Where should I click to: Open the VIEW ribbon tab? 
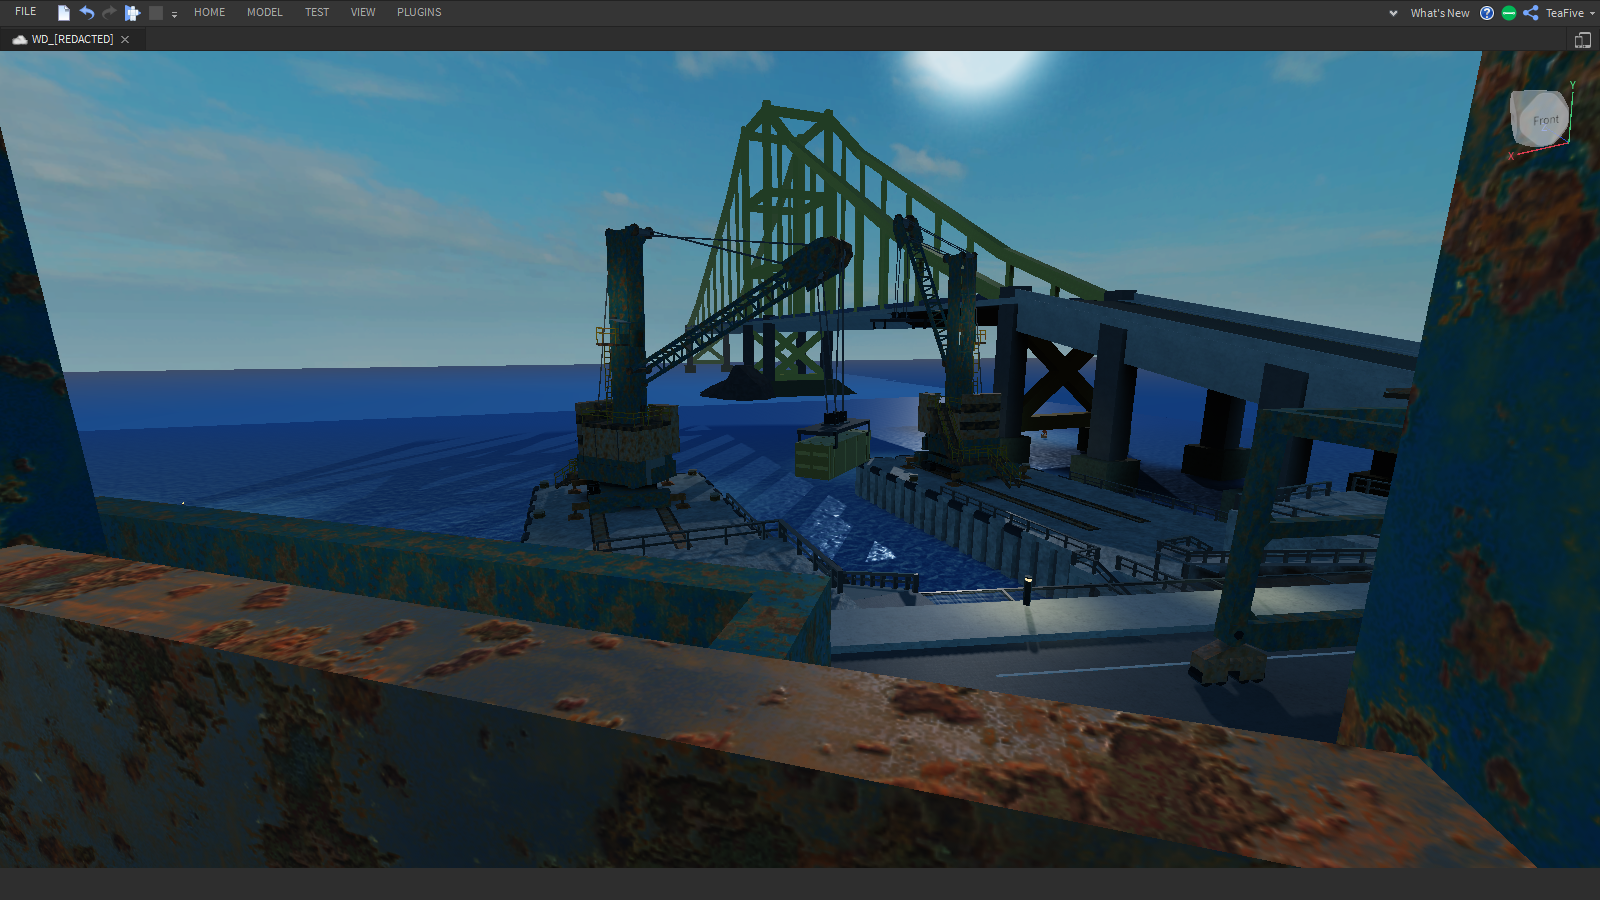pos(363,12)
